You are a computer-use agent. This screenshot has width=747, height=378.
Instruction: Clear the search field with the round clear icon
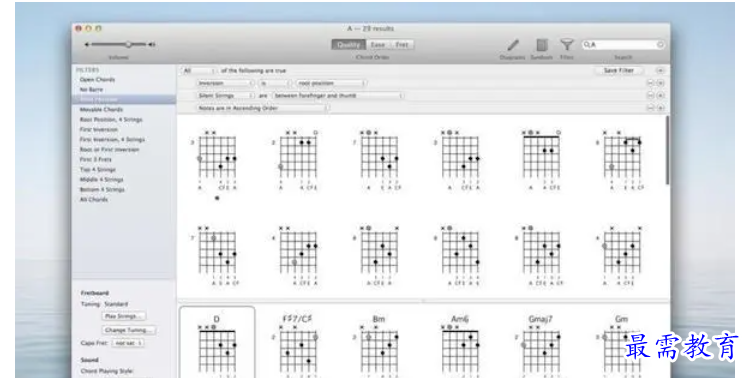pos(660,44)
